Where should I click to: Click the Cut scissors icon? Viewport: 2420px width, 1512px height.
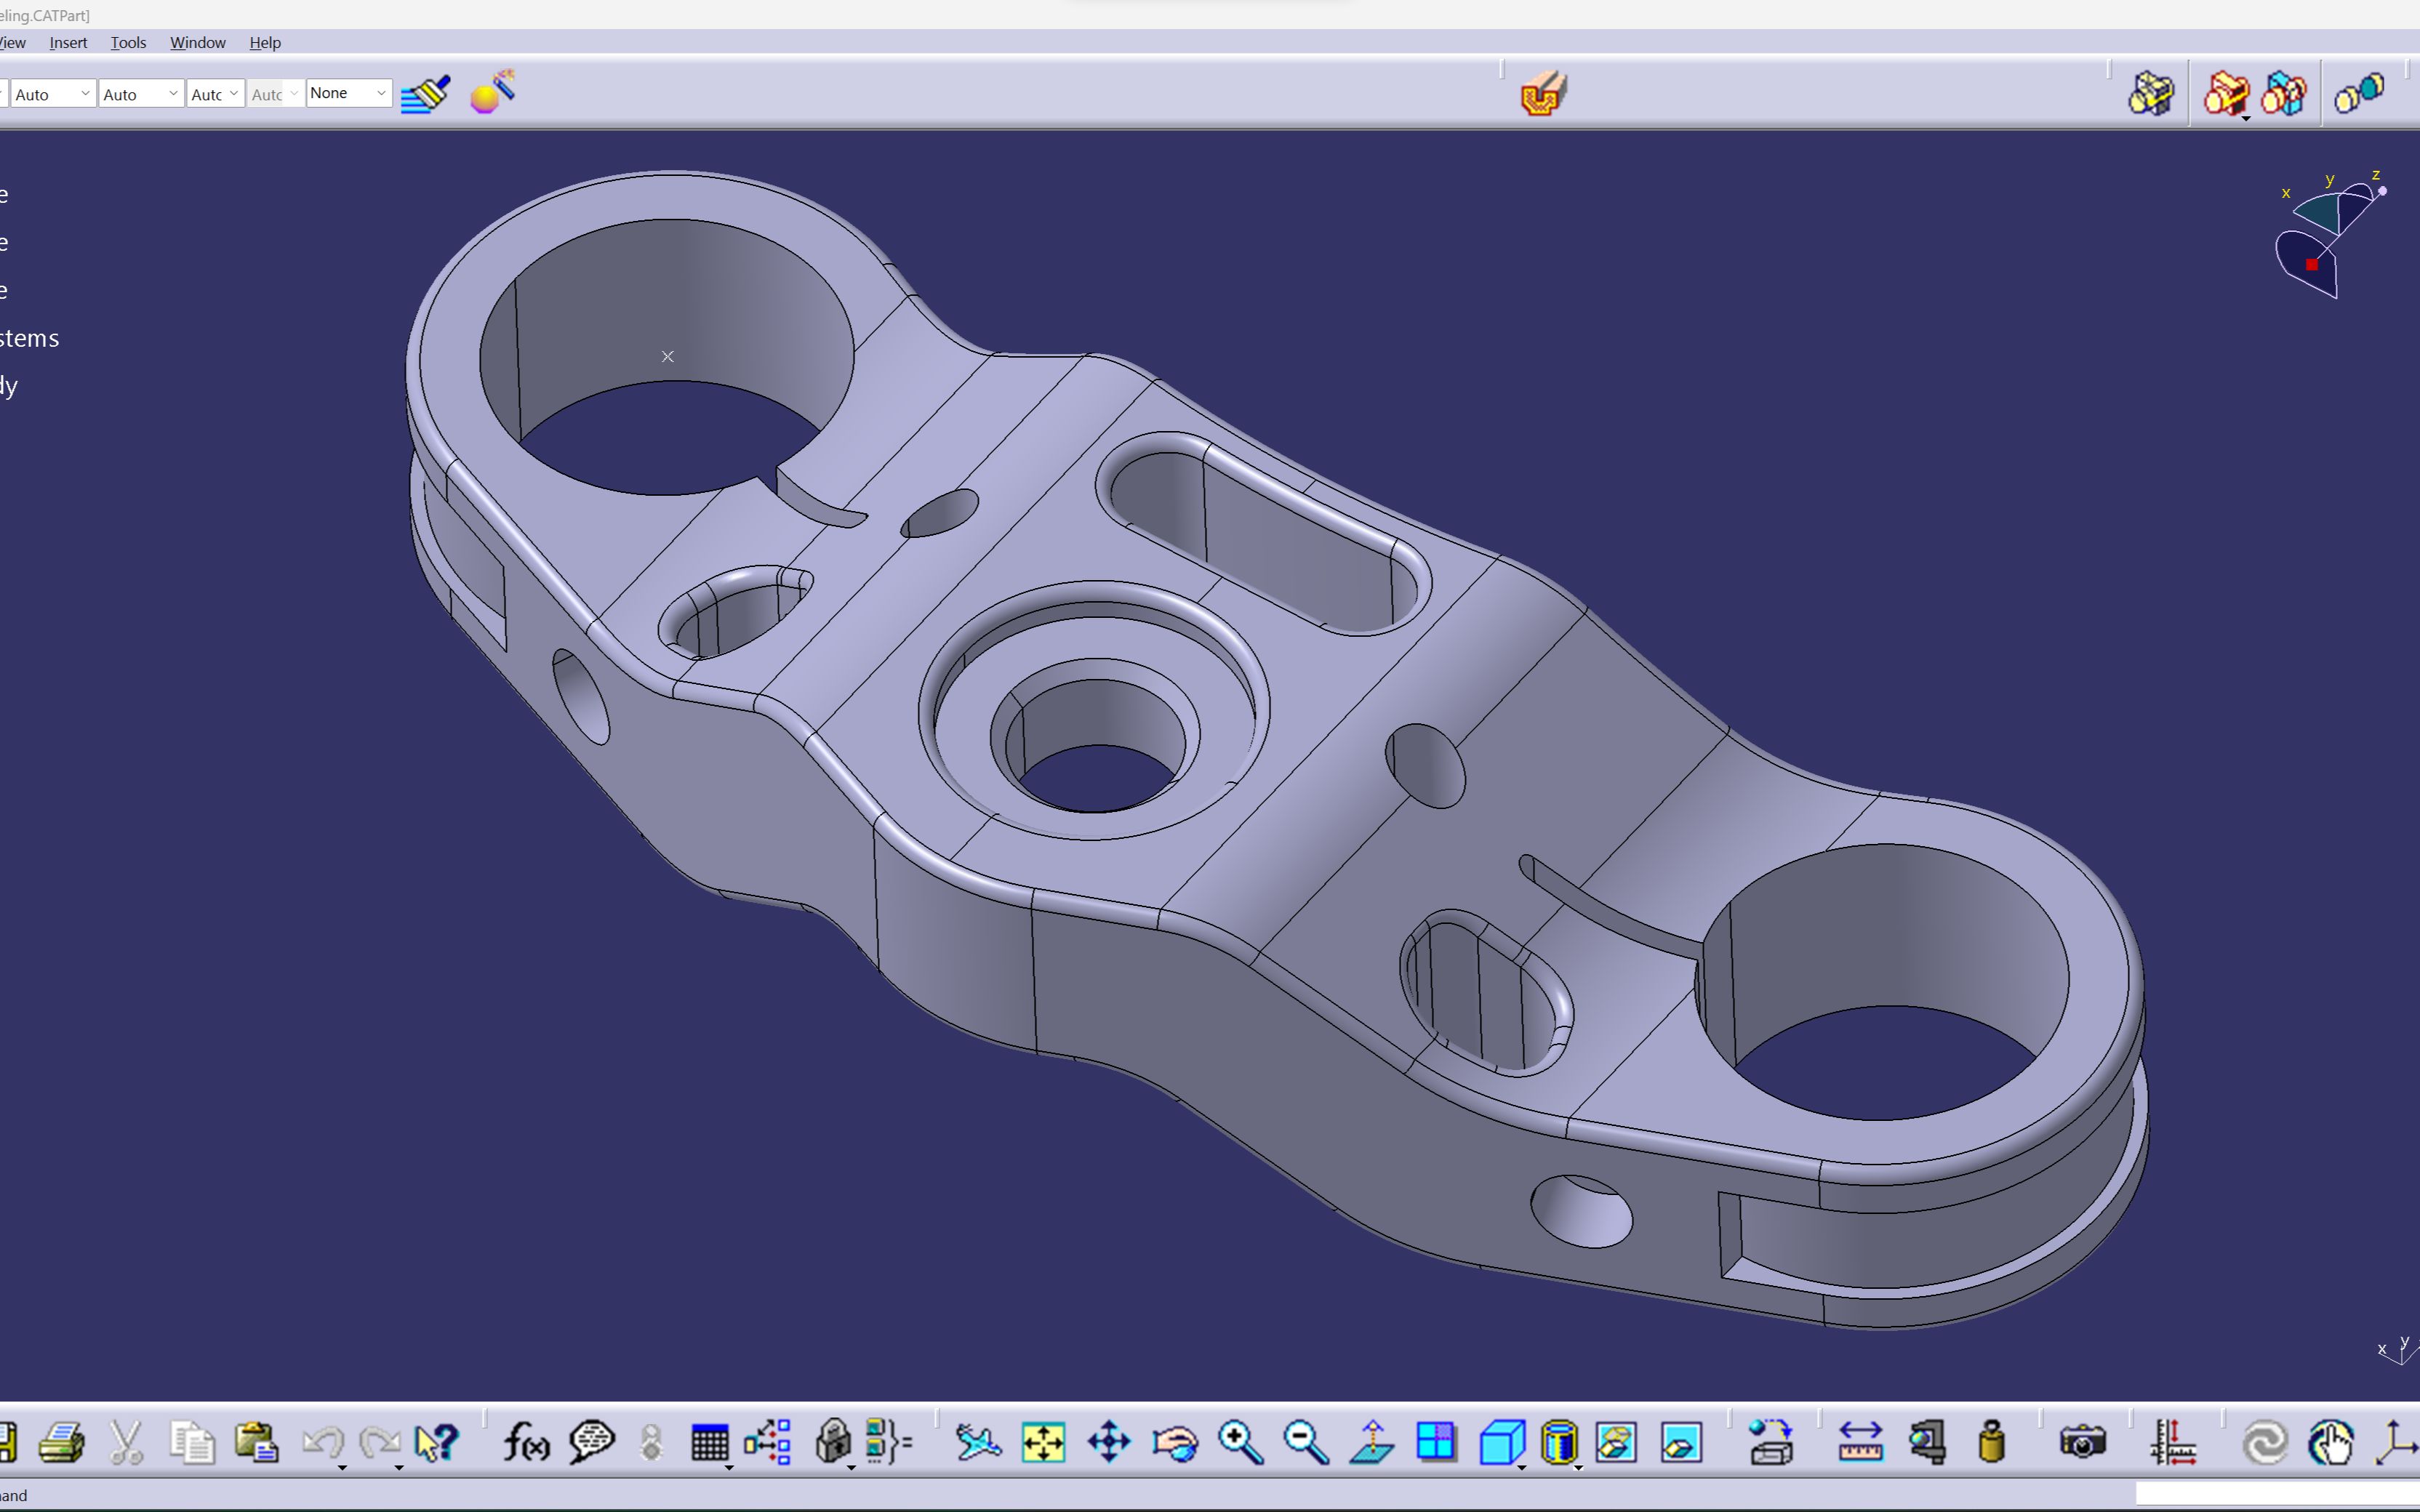126,1442
